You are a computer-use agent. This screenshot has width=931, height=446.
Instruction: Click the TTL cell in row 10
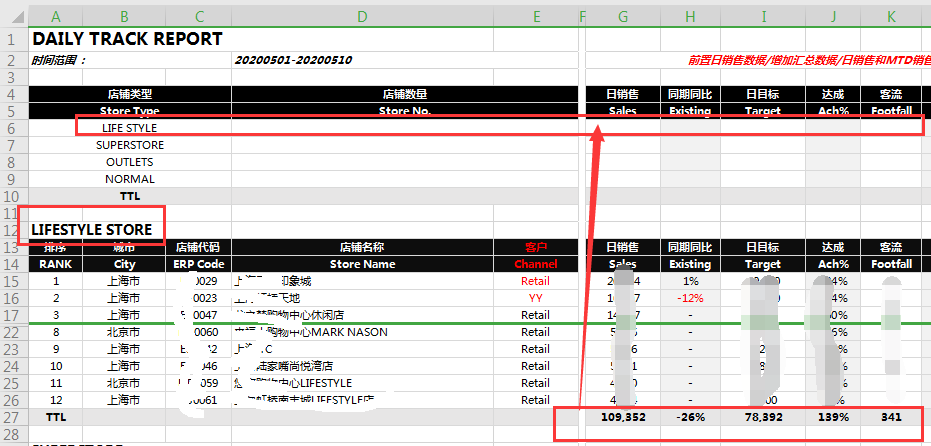(129, 196)
